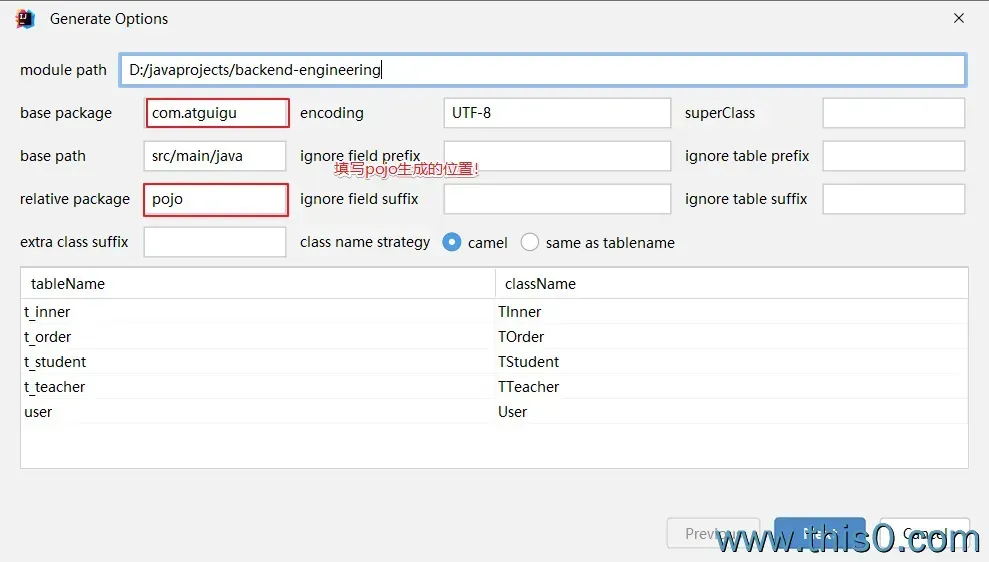Click the TTeacher class name cell

pos(529,387)
